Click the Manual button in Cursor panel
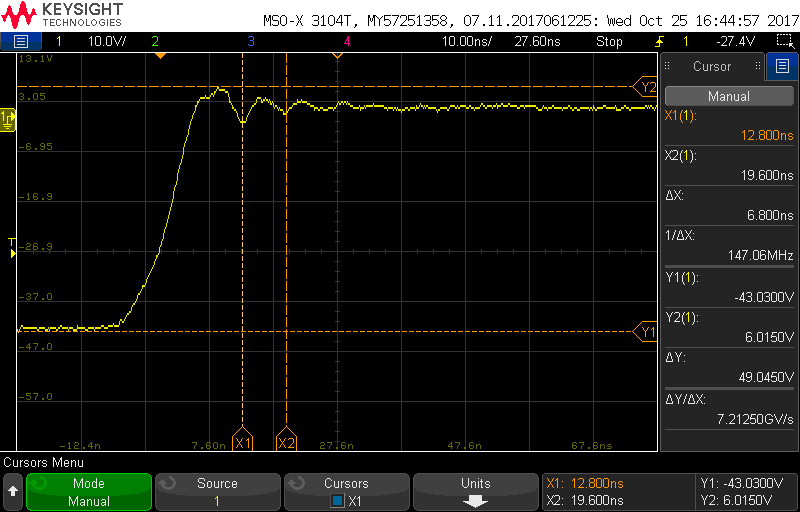This screenshot has width=800, height=512. tap(729, 96)
